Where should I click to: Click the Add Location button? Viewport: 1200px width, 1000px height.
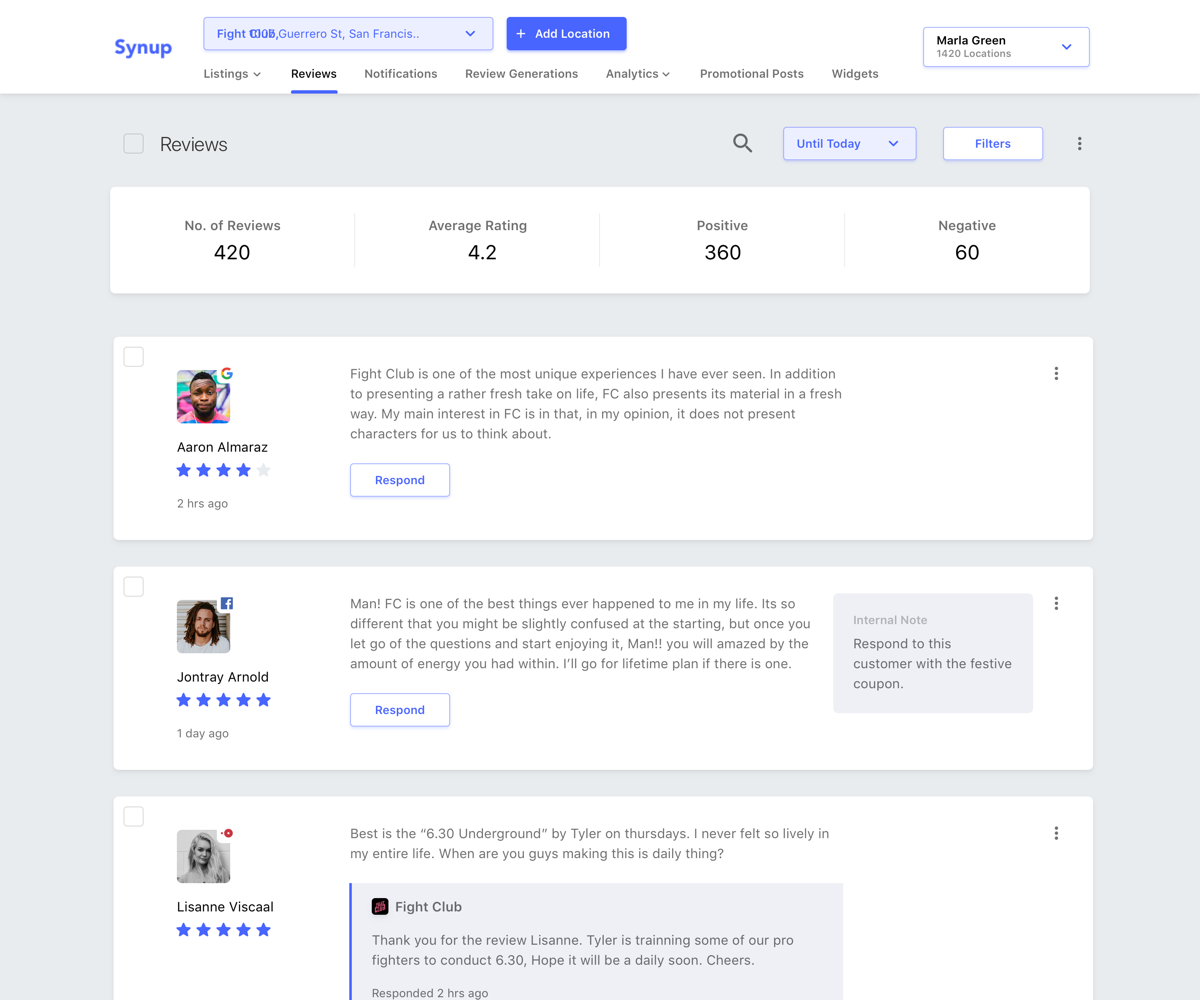pyautogui.click(x=566, y=34)
